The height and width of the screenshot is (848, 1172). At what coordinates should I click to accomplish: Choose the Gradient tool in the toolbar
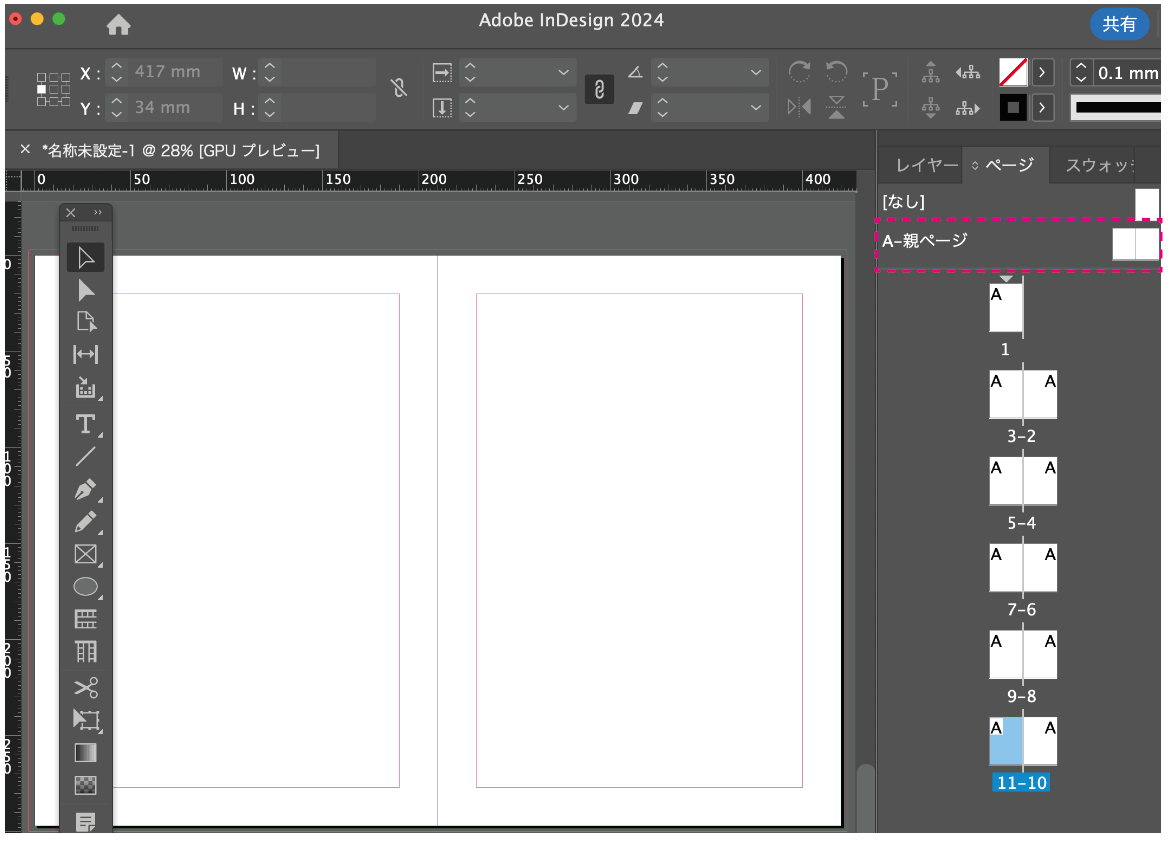pyautogui.click(x=85, y=751)
